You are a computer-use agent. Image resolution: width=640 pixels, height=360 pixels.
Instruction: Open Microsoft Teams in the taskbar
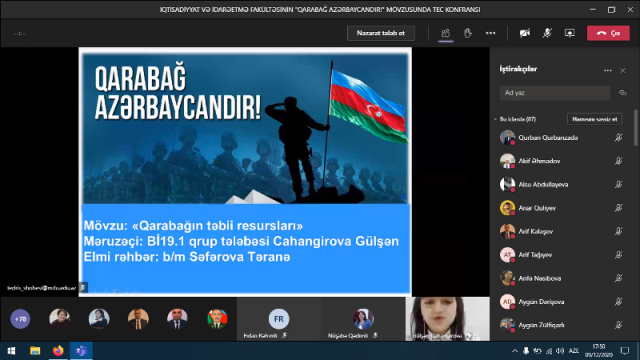(x=81, y=351)
